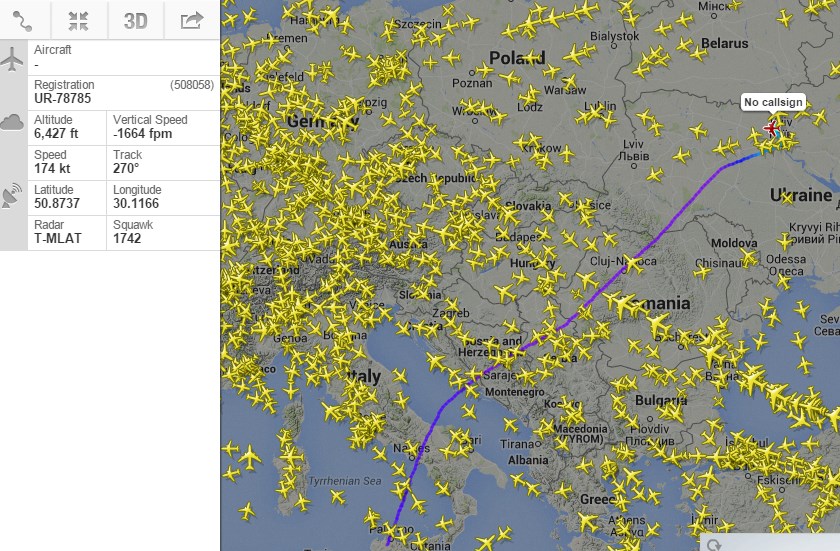Click the collapse panel arrows icon
Screen dimensions: 840x551
pos(79,21)
